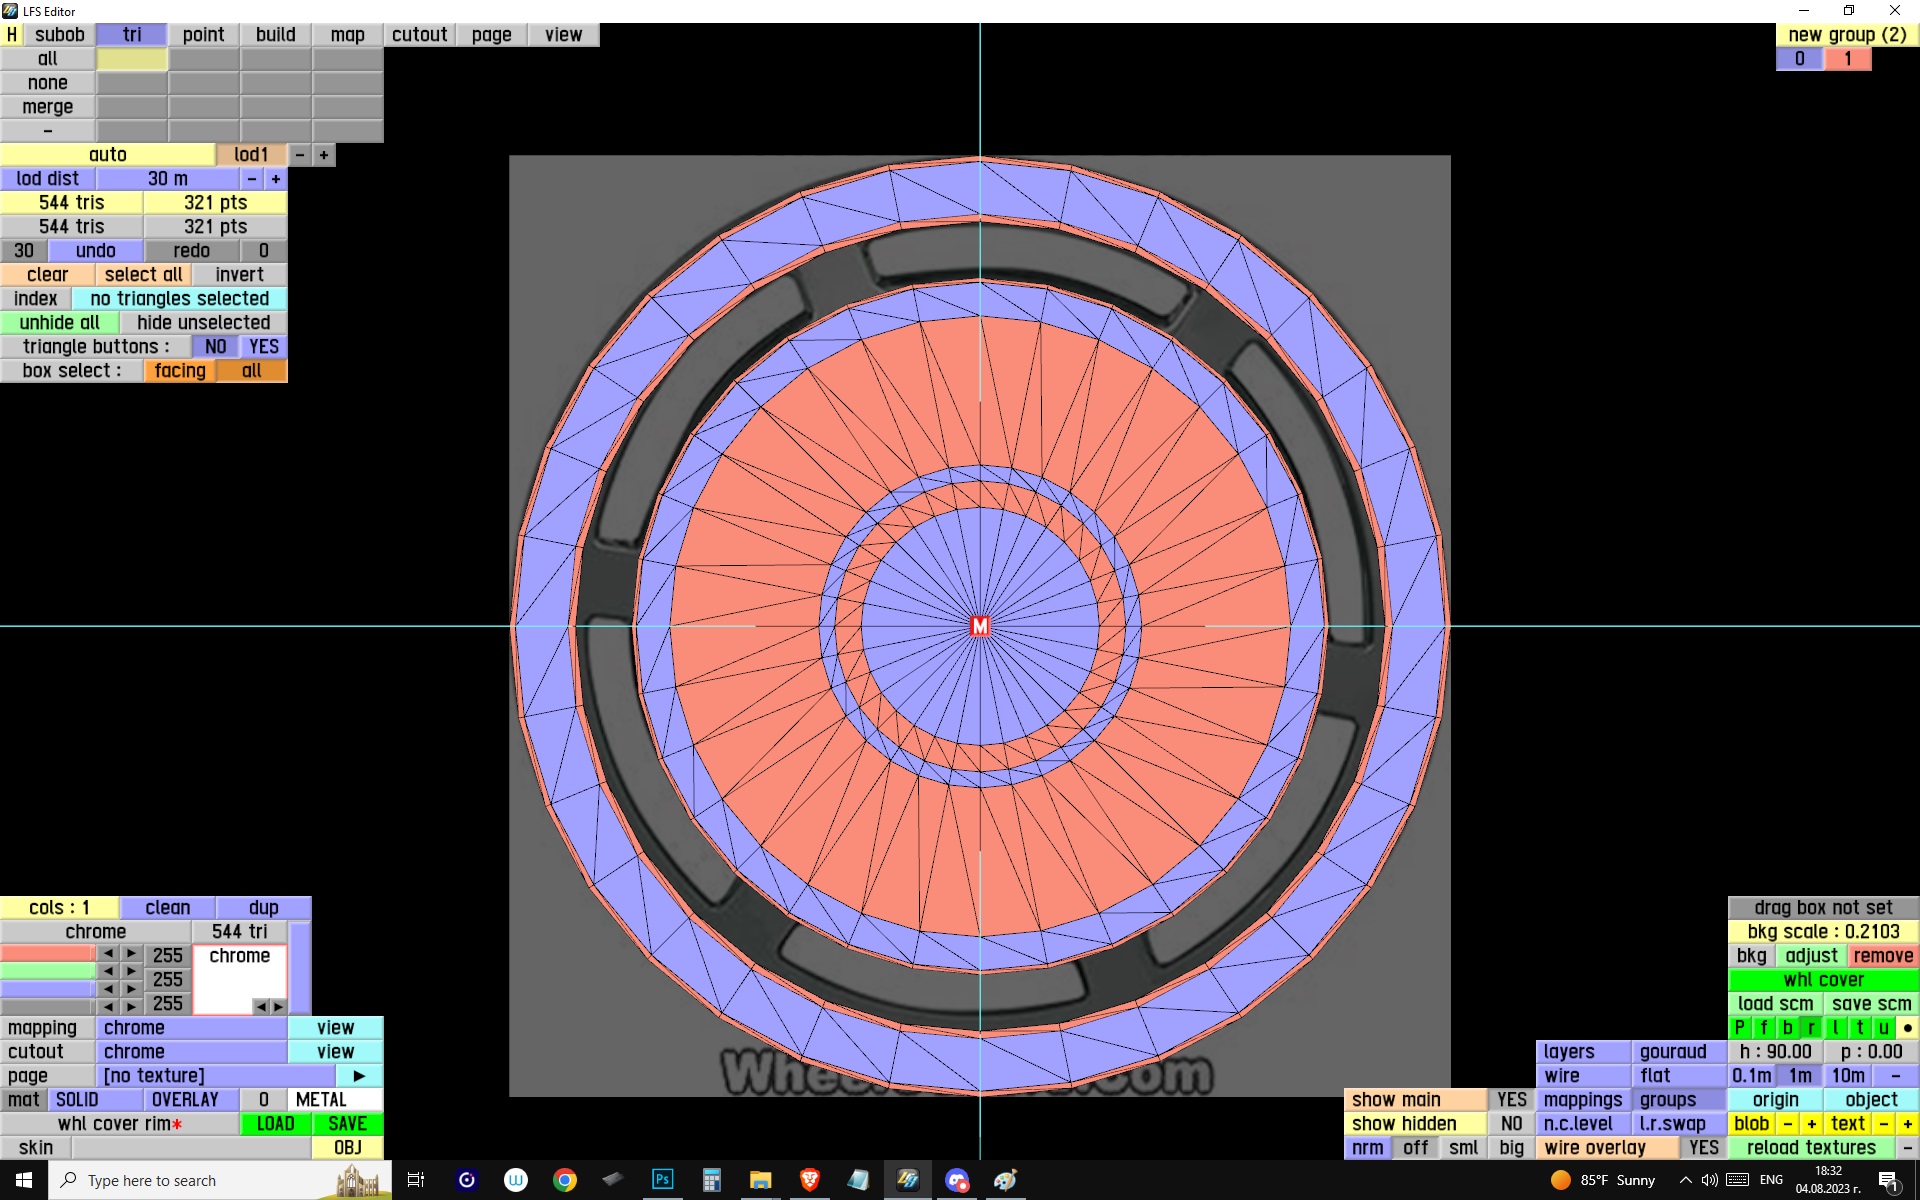This screenshot has width=1920, height=1200.
Task: Toggle the wire overlay YES button
Action: pos(1703,1148)
